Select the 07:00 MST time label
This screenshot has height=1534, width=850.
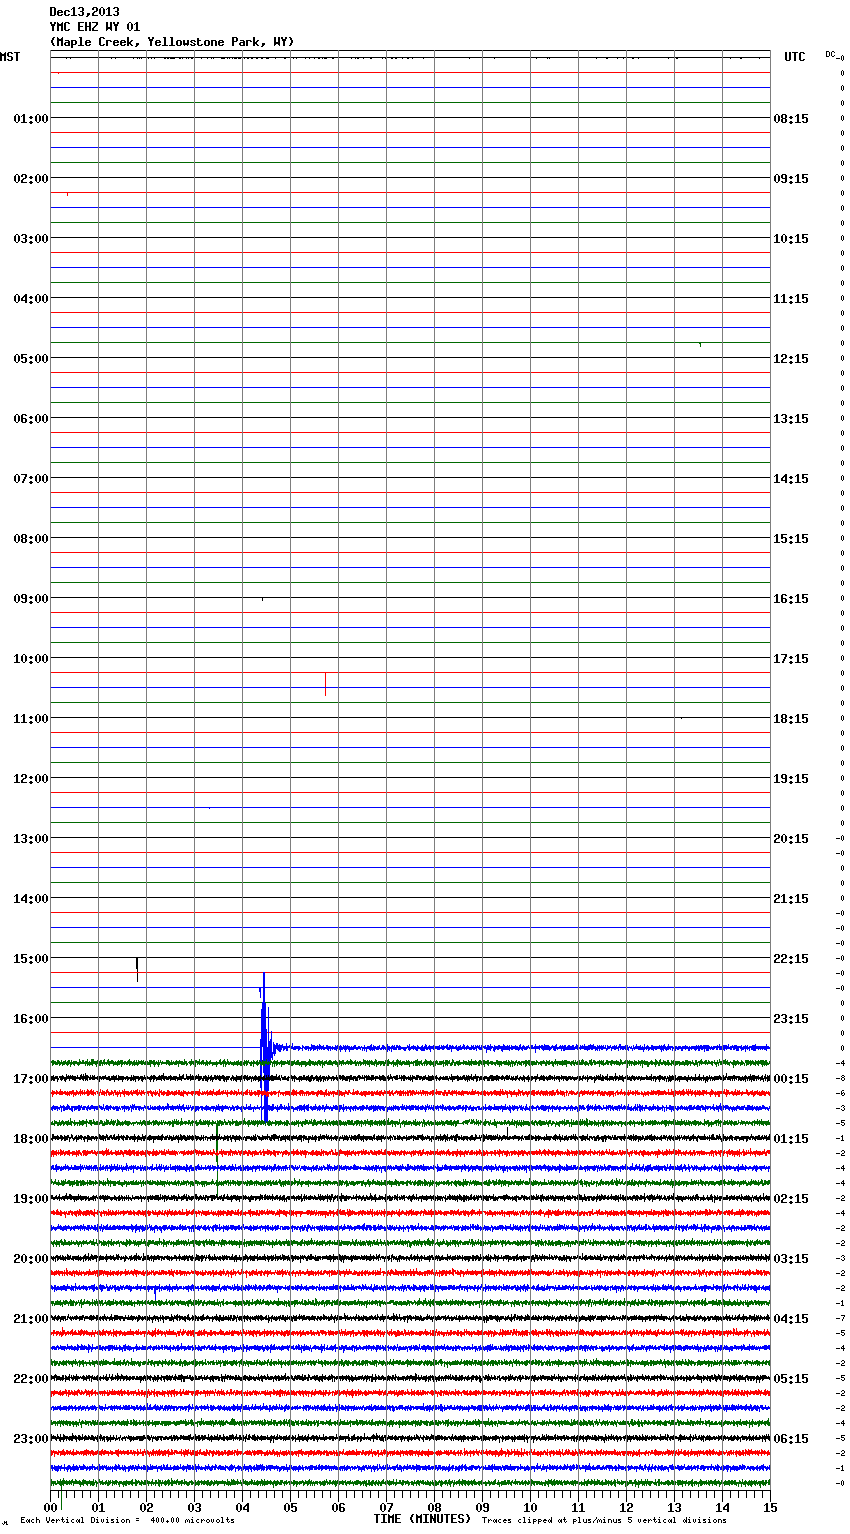31,479
